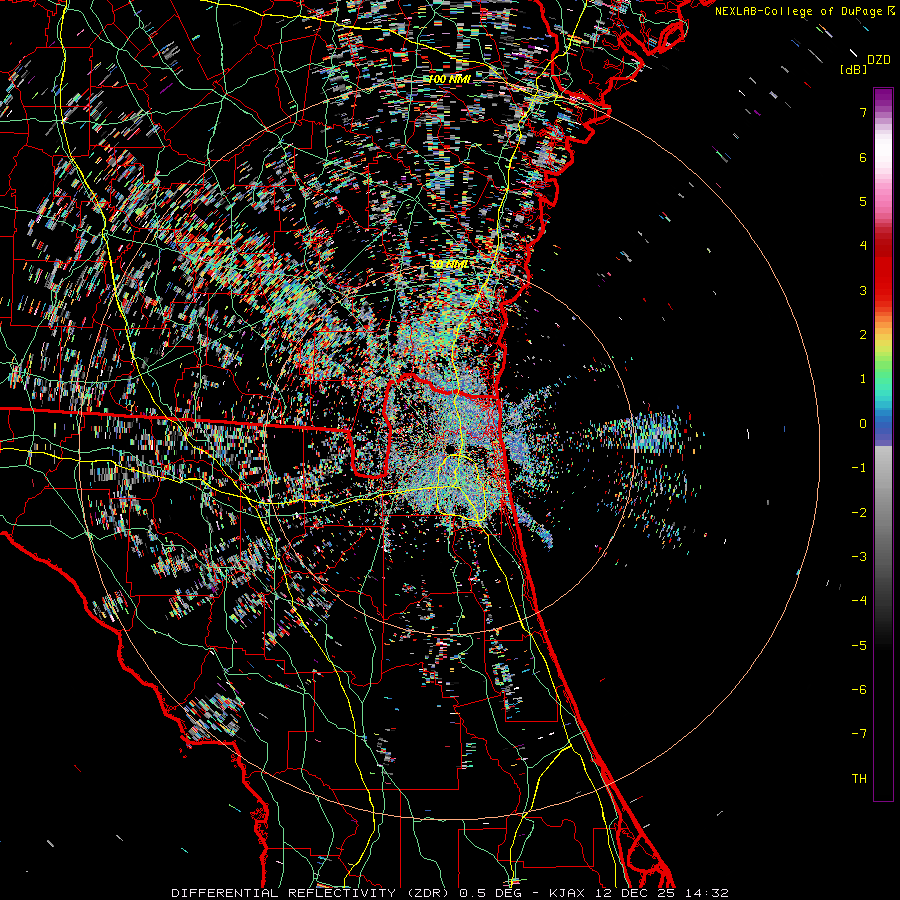The height and width of the screenshot is (900, 900).
Task: Click the positive 1 dB scale label
Action: (863, 379)
